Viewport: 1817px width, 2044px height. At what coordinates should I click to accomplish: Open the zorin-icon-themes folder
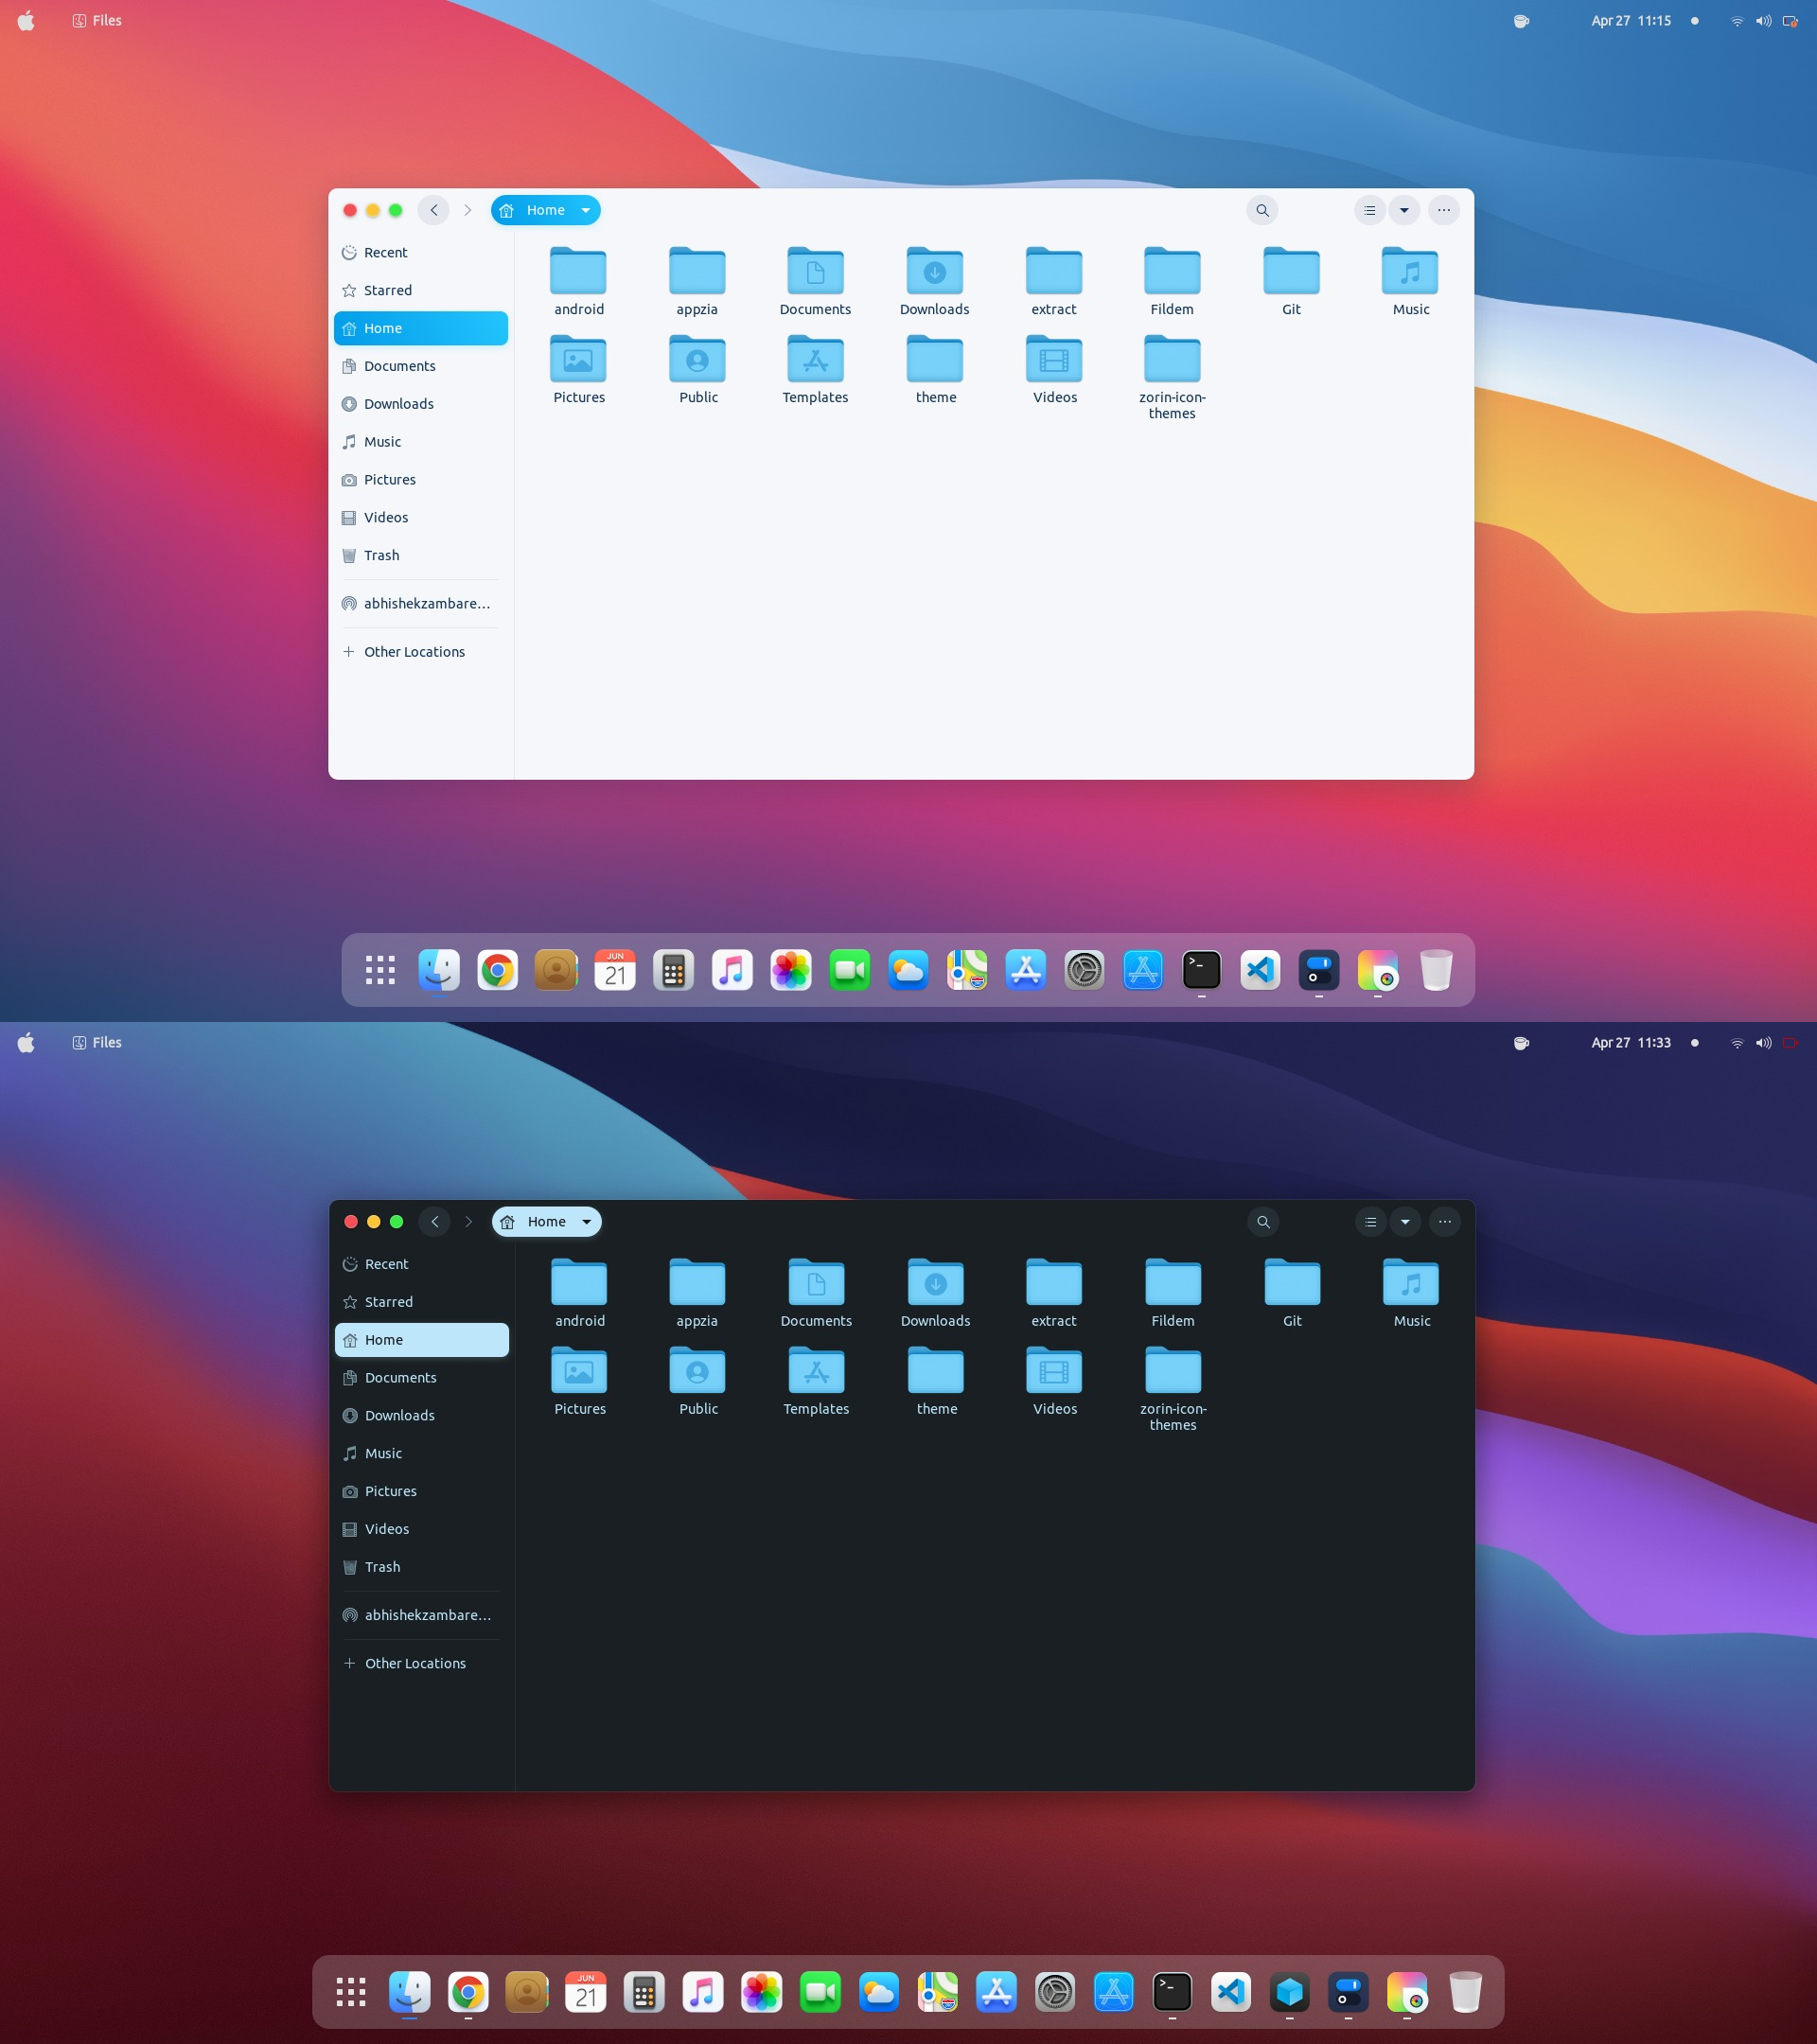pos(1171,360)
